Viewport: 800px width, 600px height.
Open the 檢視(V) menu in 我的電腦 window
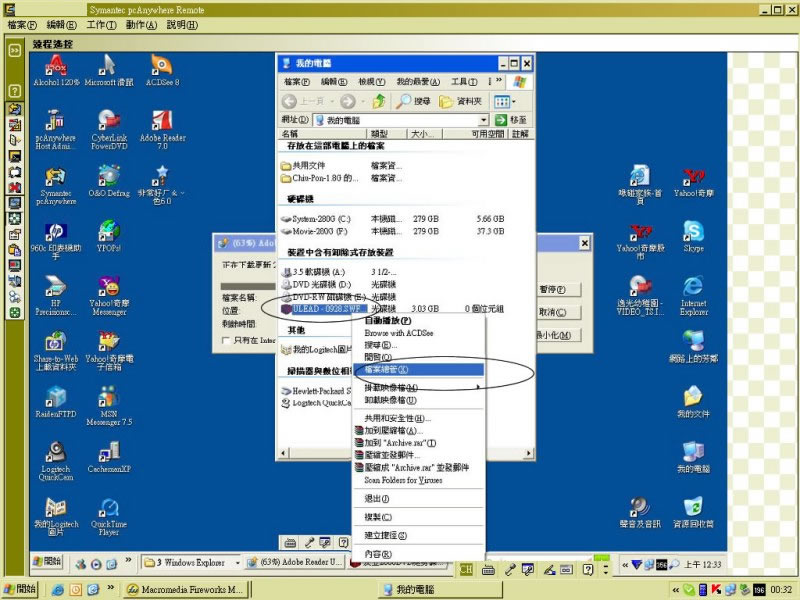[x=371, y=82]
